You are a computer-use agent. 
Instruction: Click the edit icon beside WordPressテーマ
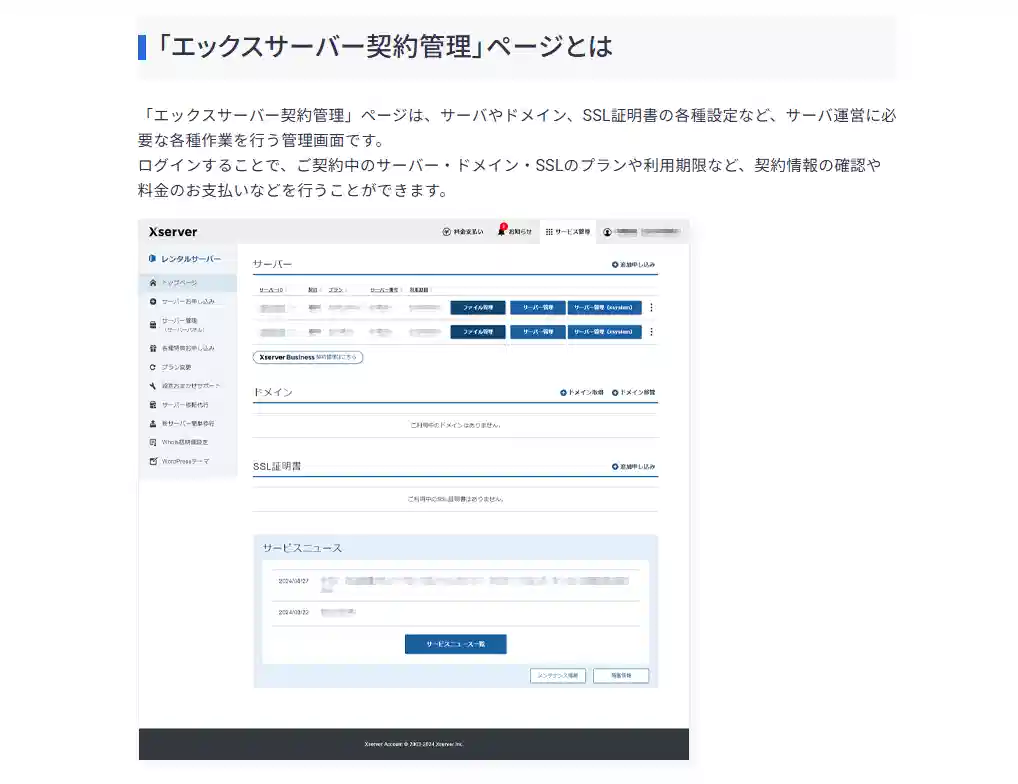153,461
